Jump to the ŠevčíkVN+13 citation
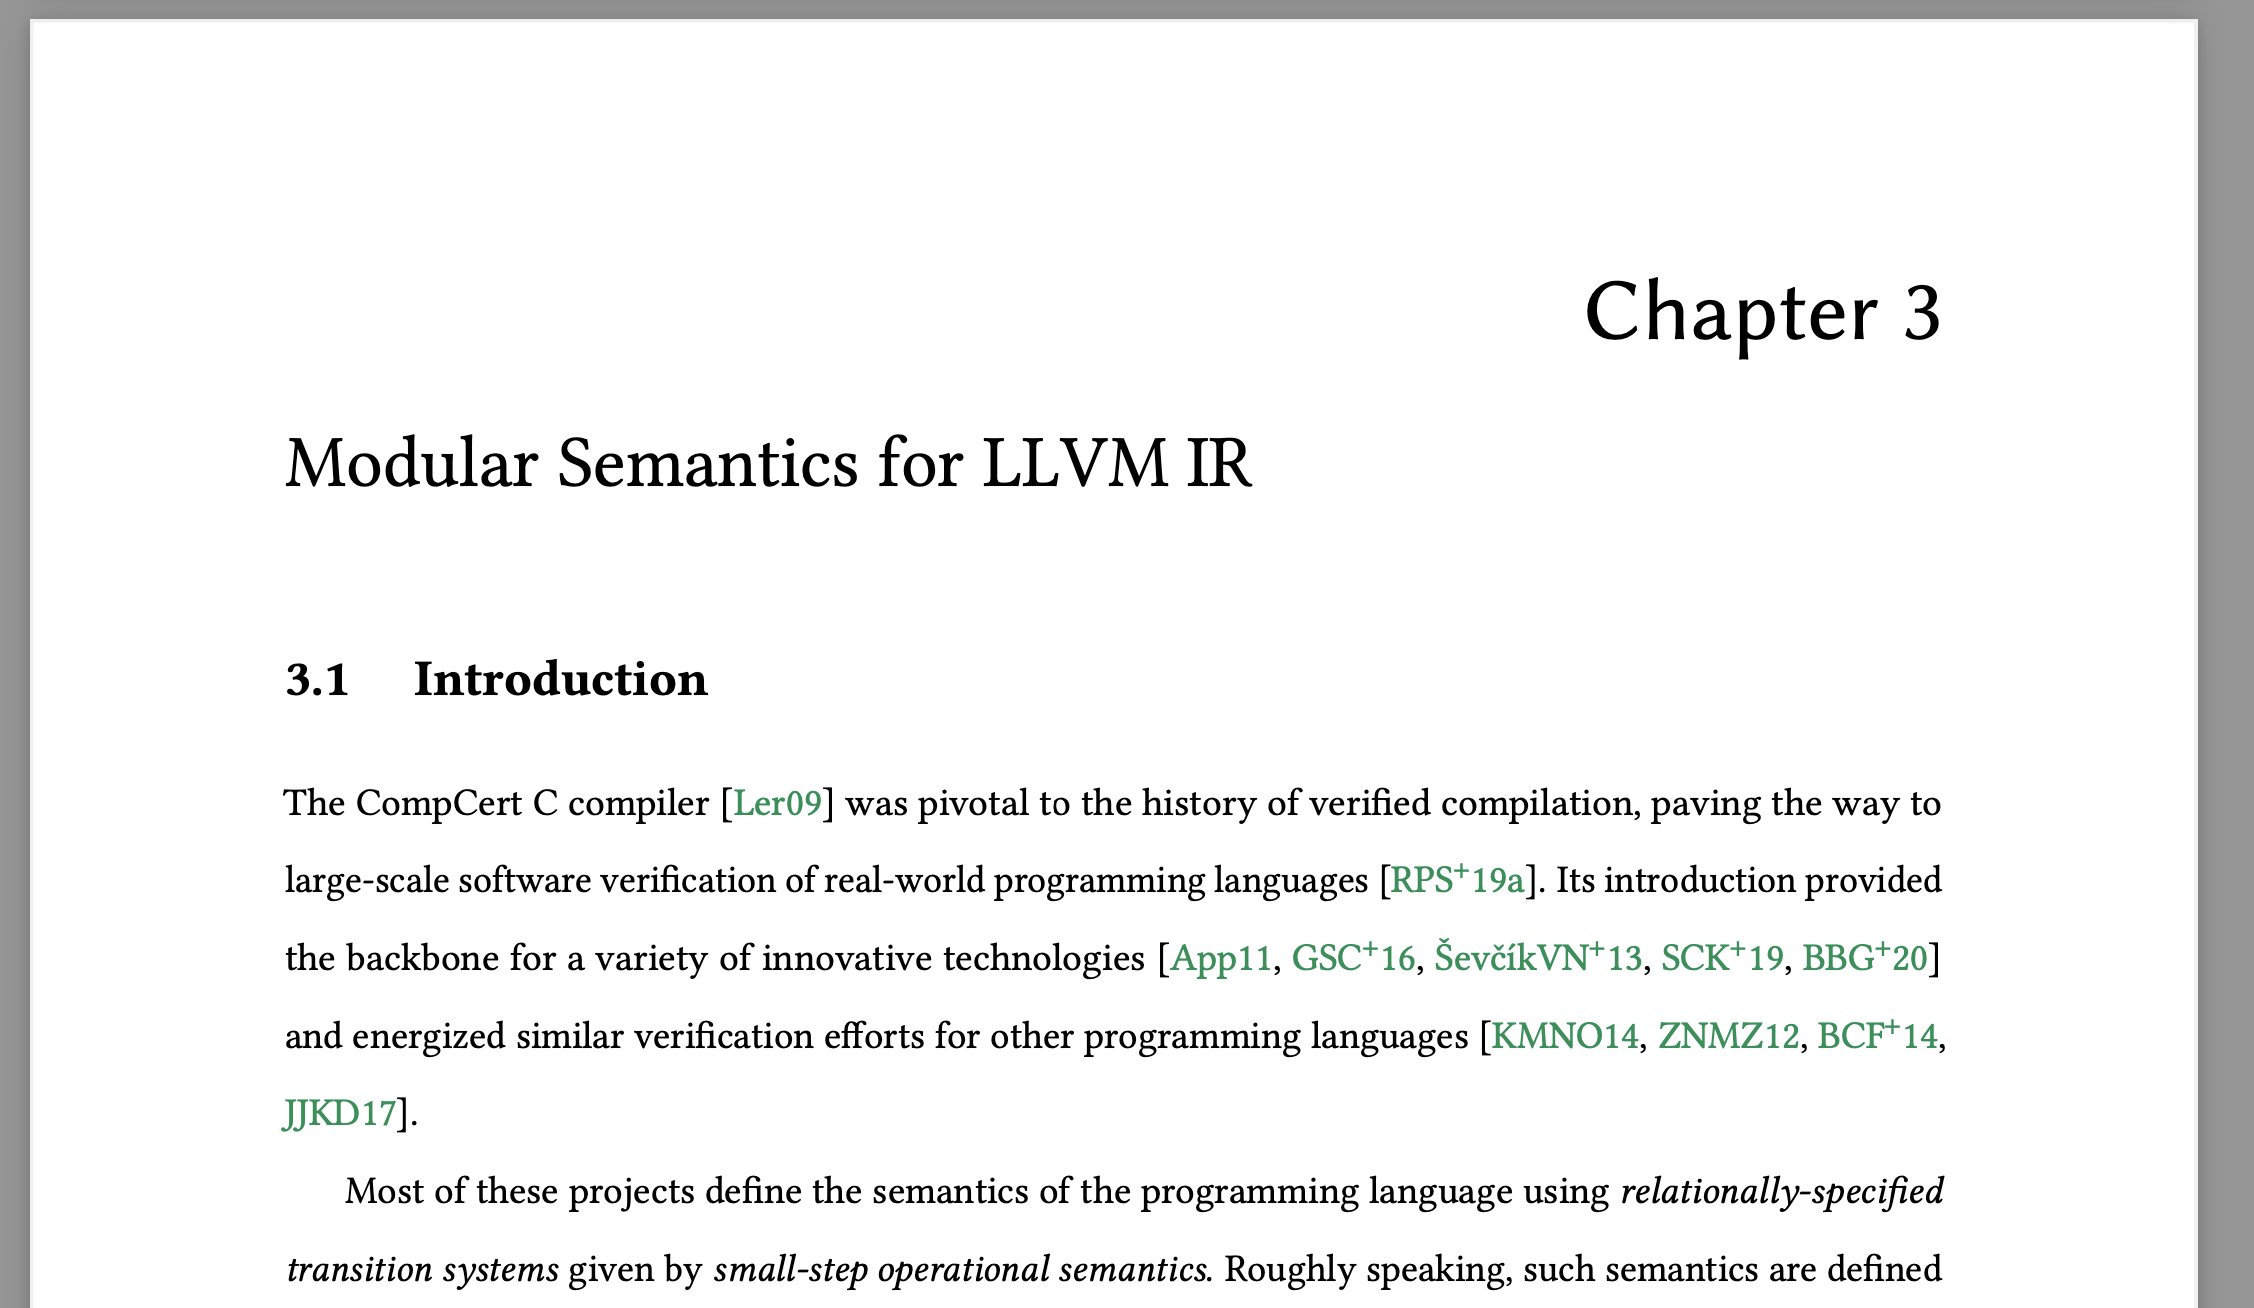This screenshot has height=1308, width=2254. (1537, 959)
